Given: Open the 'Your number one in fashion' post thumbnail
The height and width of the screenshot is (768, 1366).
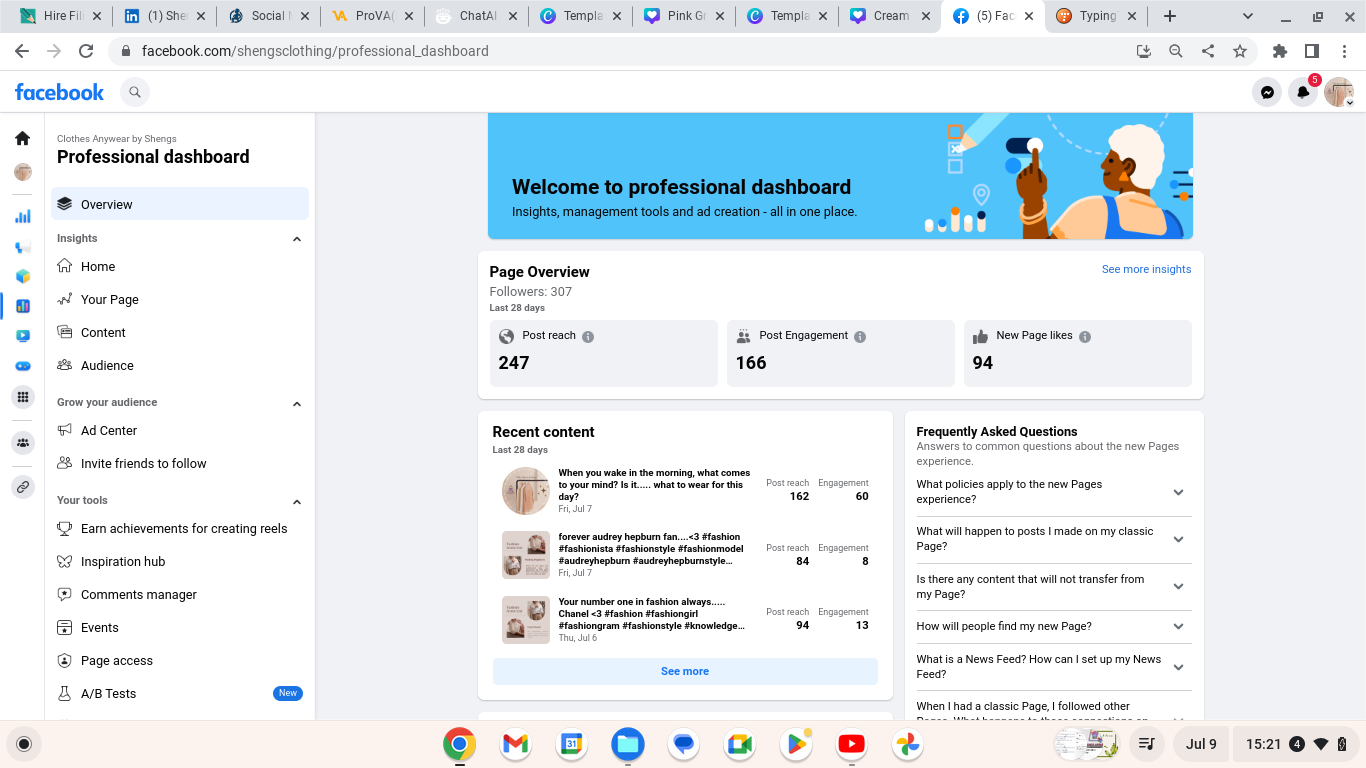Looking at the screenshot, I should point(526,620).
